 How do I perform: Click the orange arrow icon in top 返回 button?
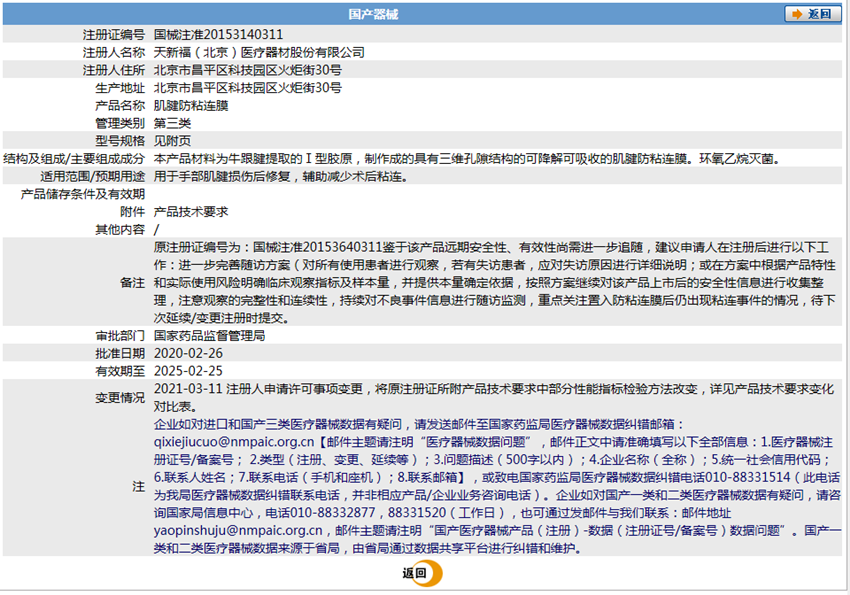click(x=797, y=14)
